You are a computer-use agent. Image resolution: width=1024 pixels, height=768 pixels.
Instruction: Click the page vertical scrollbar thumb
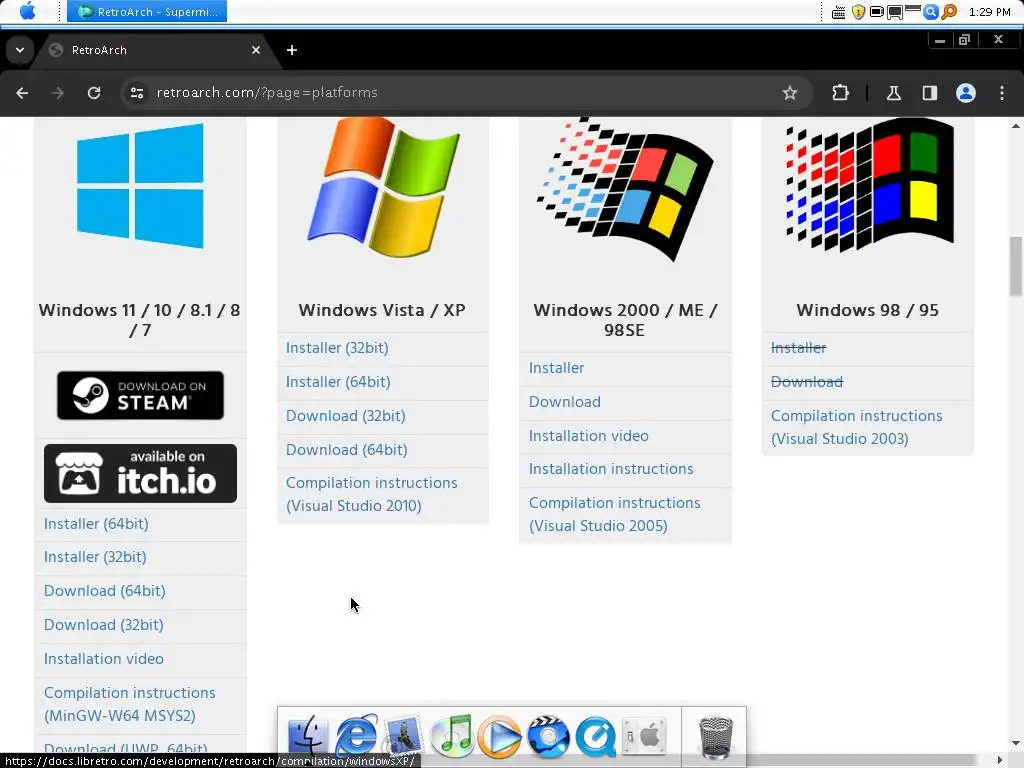coord(1016,266)
